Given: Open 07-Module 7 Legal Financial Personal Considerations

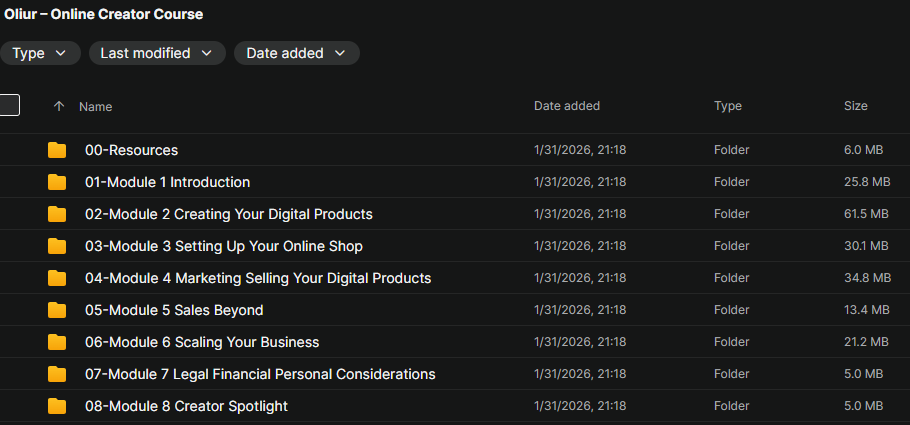Looking at the screenshot, I should (260, 374).
